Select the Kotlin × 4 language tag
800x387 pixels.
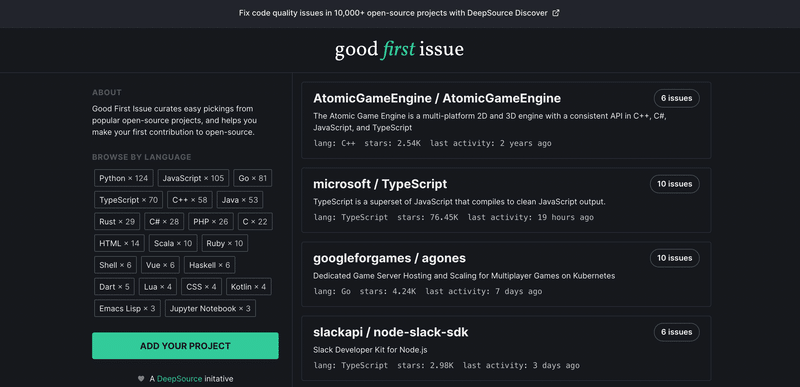(x=248, y=287)
